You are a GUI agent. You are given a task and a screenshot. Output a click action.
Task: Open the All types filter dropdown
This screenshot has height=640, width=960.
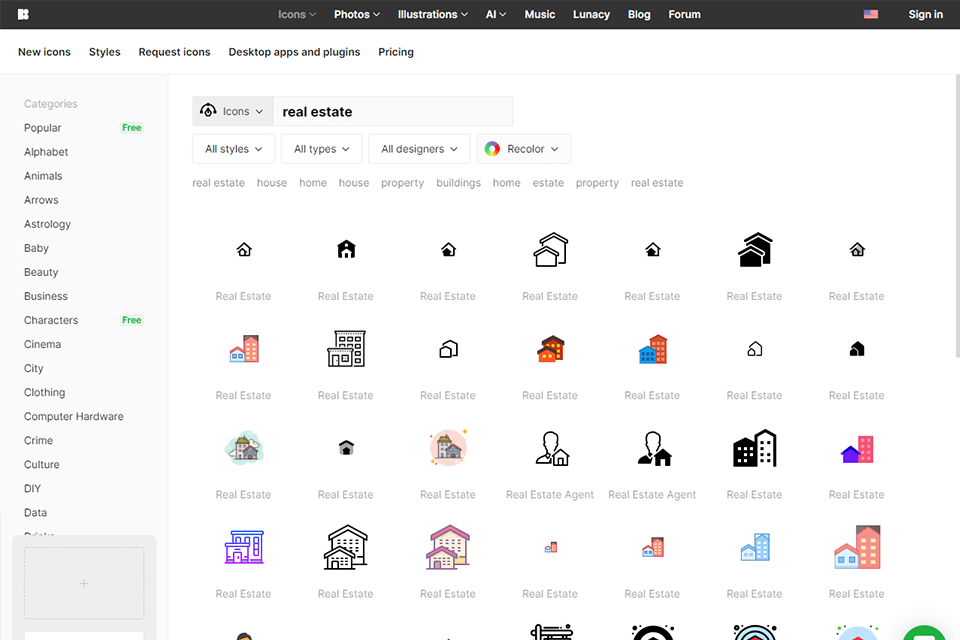(x=321, y=149)
